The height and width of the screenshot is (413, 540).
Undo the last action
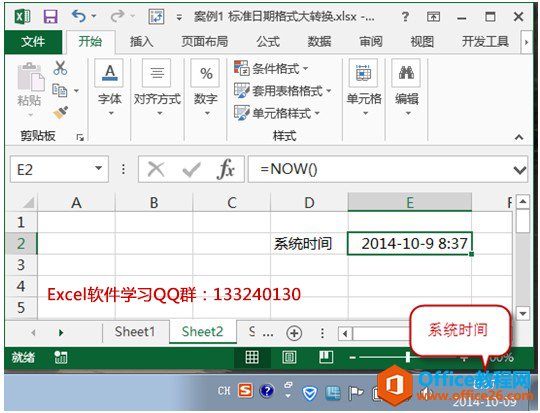click(79, 16)
